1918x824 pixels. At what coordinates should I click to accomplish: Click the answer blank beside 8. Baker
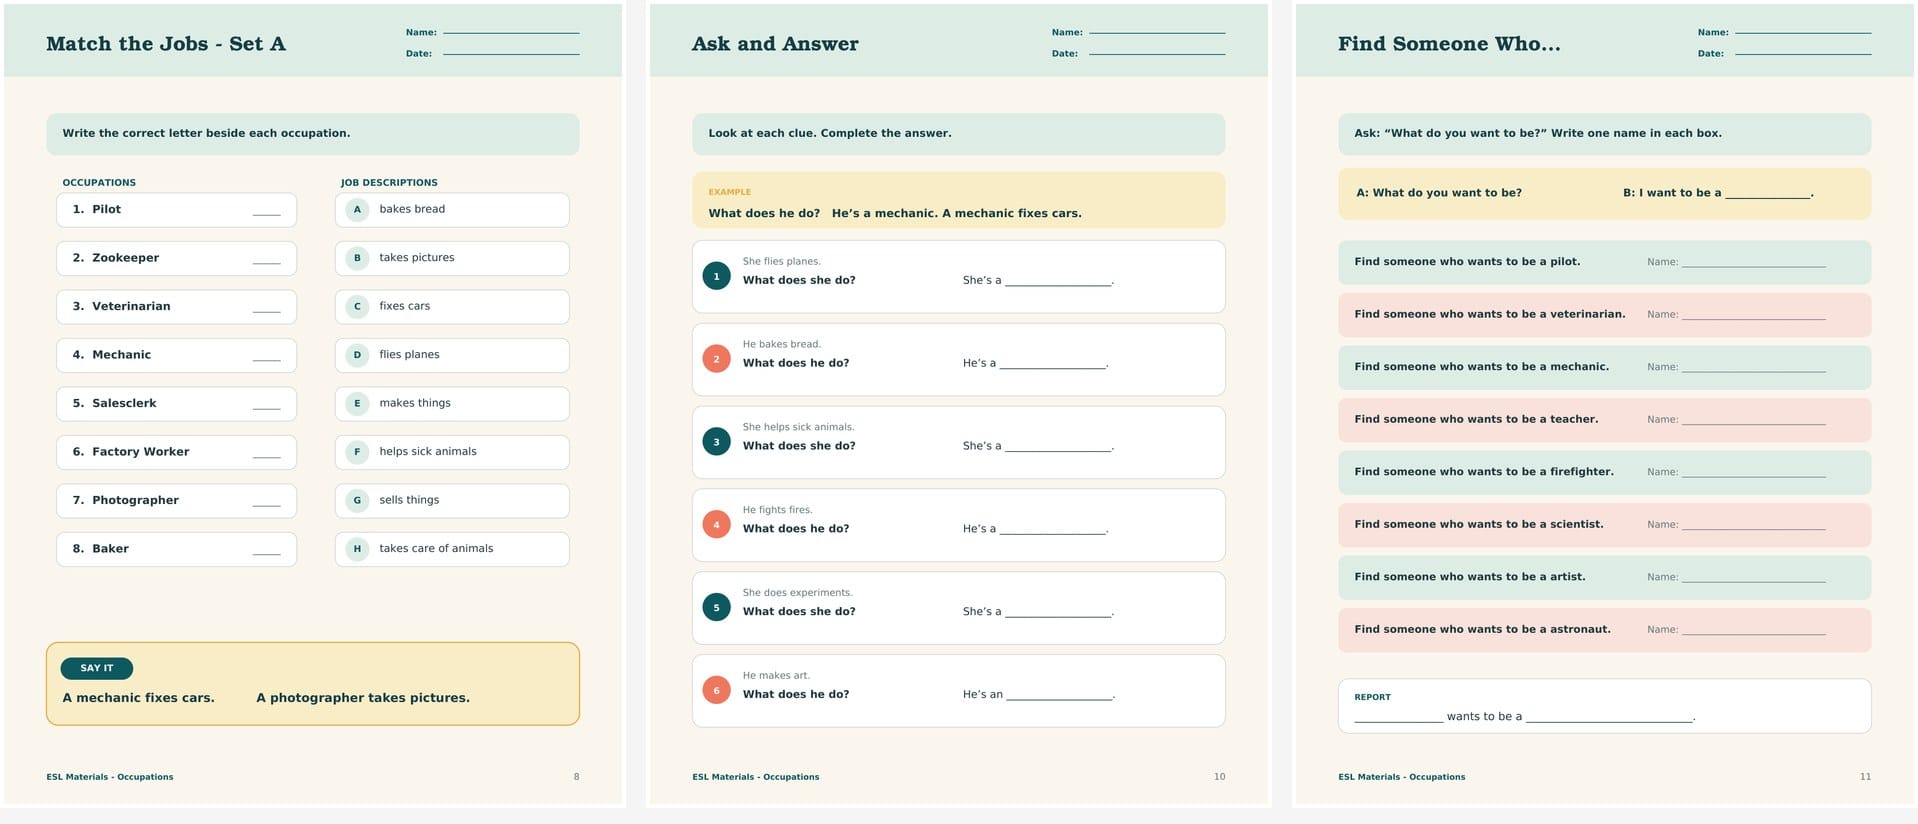click(x=266, y=552)
